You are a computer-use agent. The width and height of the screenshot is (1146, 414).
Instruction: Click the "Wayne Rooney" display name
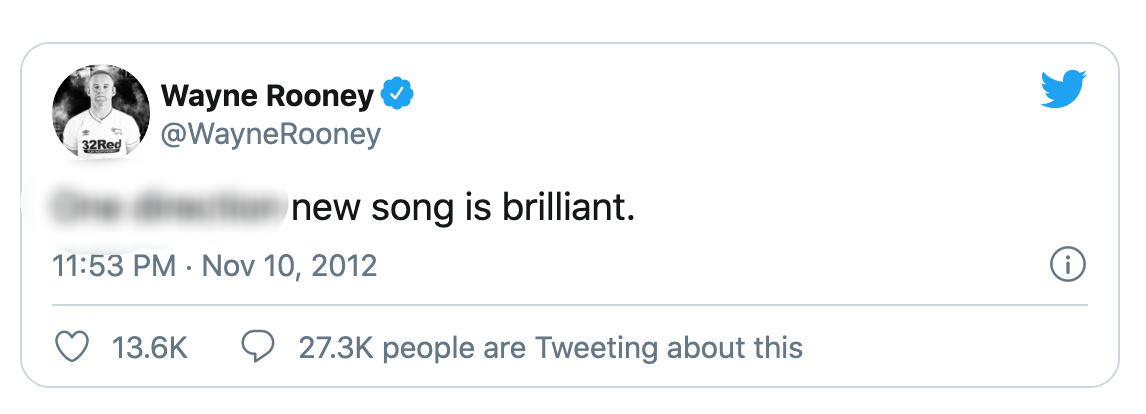[267, 96]
